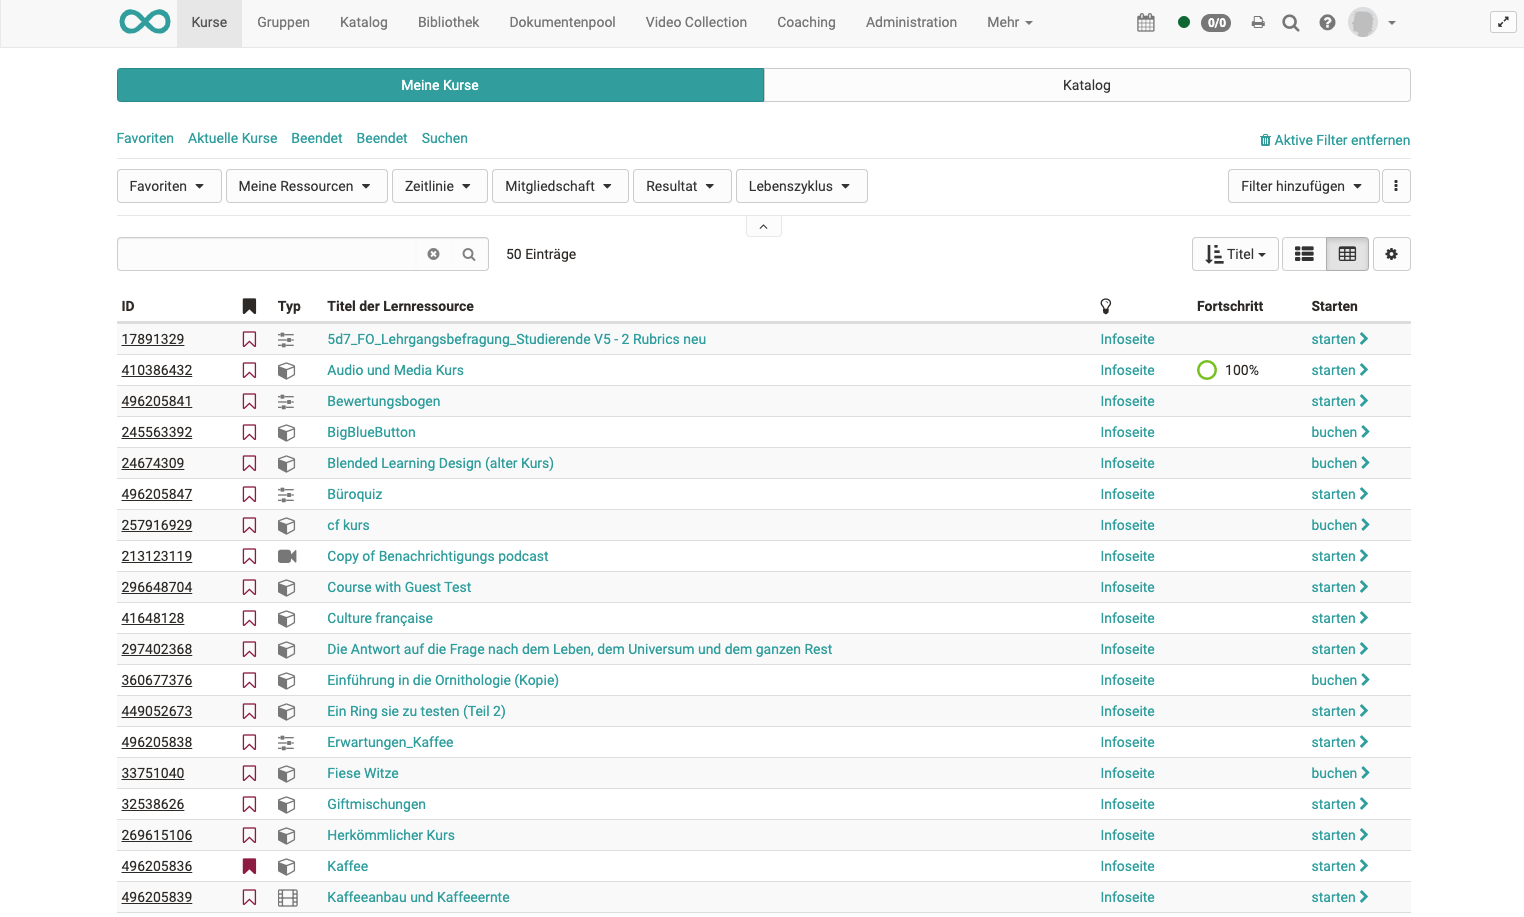This screenshot has width=1524, height=917.
Task: Toggle bookmark for BigBlueButton course
Action: 249,432
